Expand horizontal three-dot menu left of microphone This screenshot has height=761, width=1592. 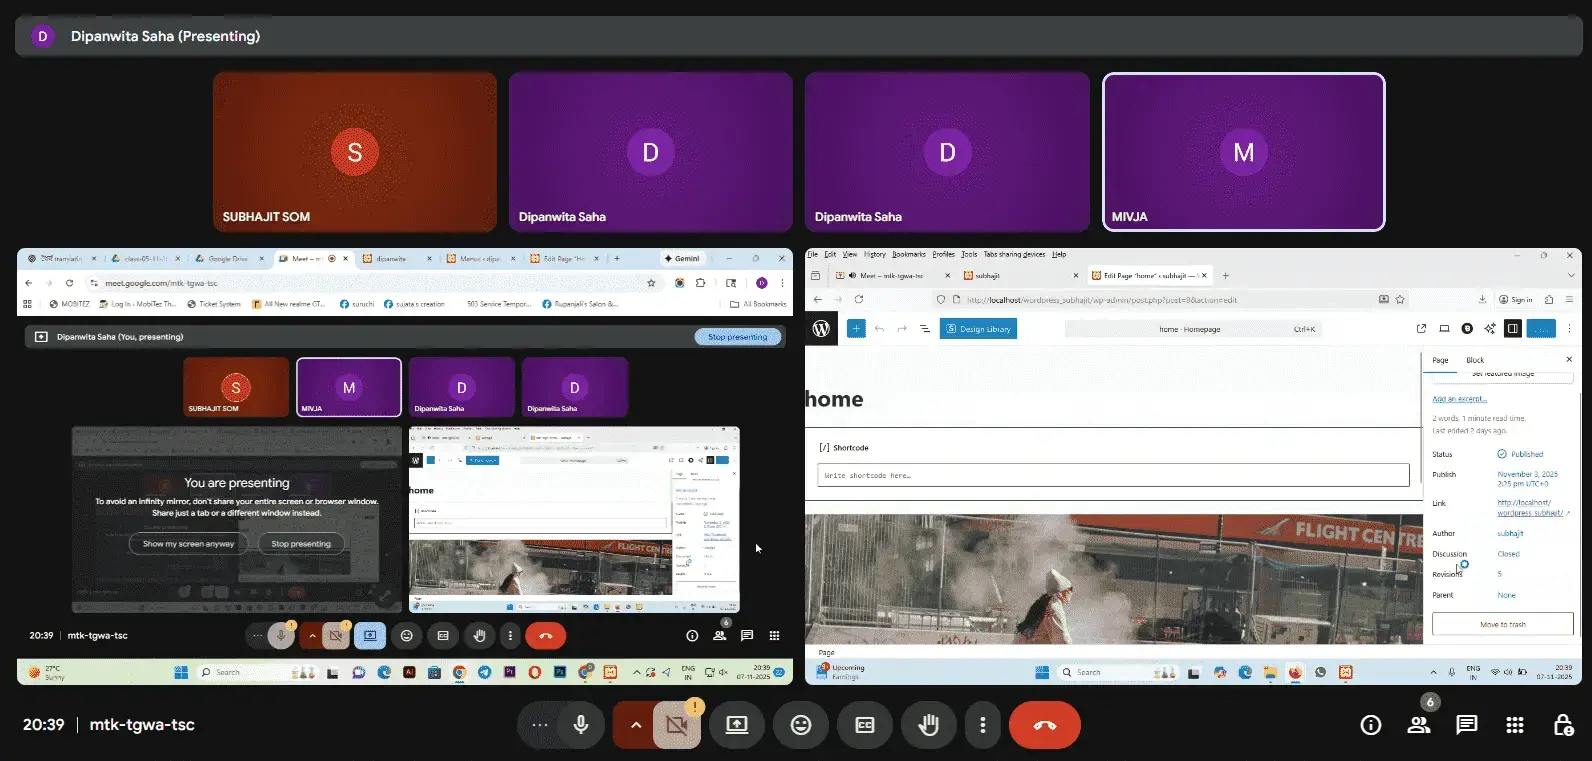(540, 725)
